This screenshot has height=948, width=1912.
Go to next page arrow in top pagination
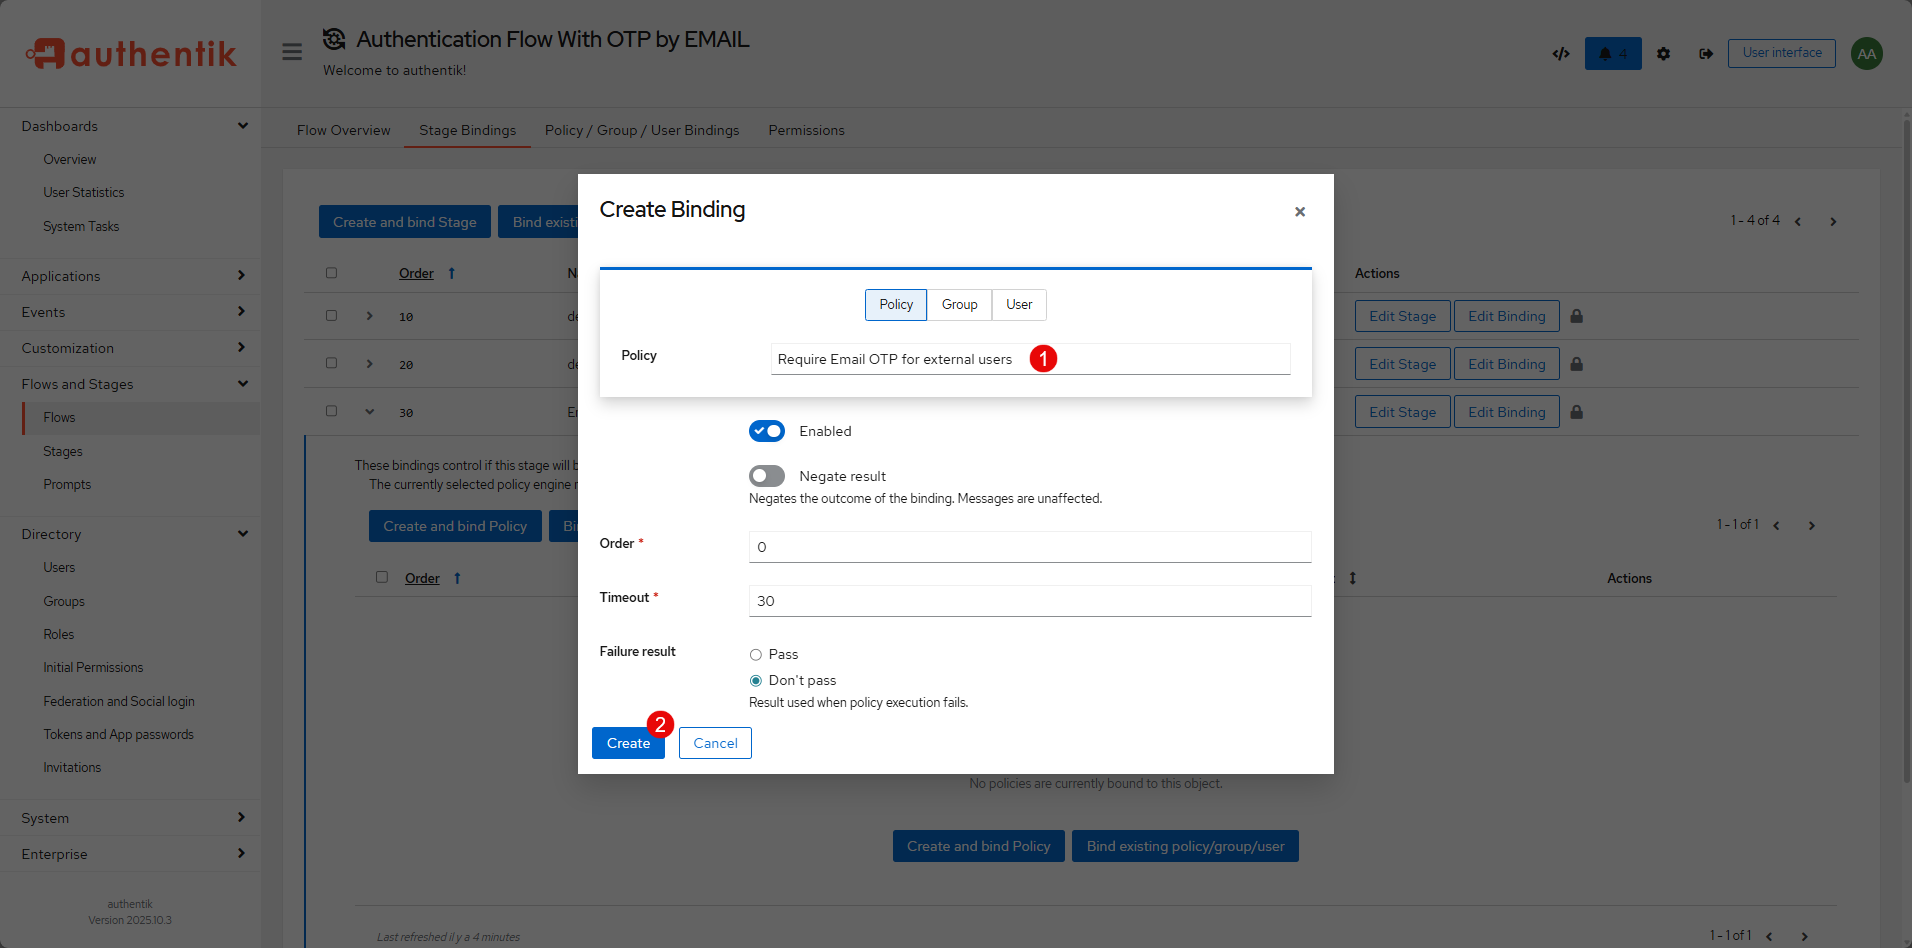[x=1833, y=222]
